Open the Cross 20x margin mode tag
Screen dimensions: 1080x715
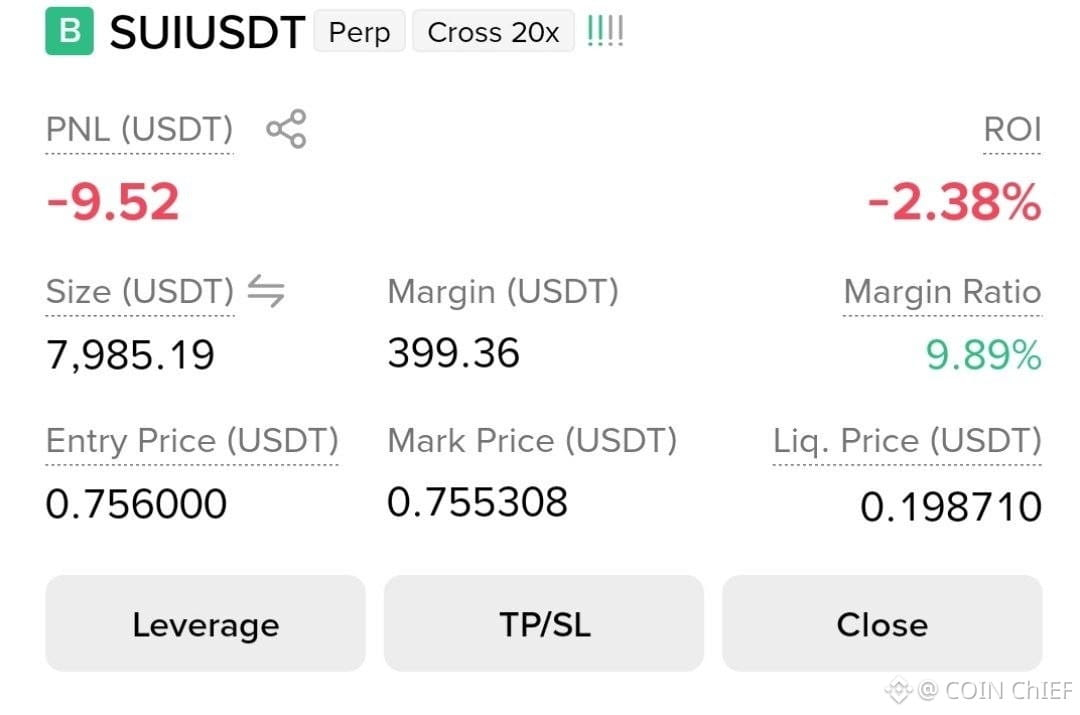coord(493,31)
